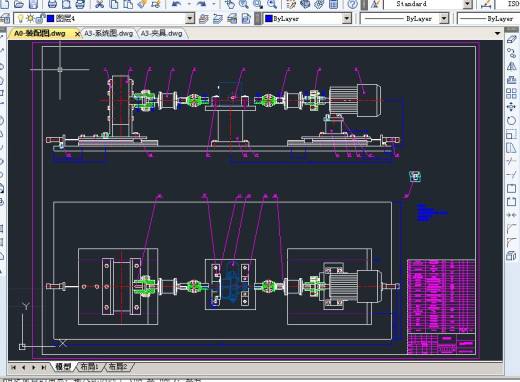
Task: Select the Stretch tool in Modify toolbar
Action: (x=511, y=148)
